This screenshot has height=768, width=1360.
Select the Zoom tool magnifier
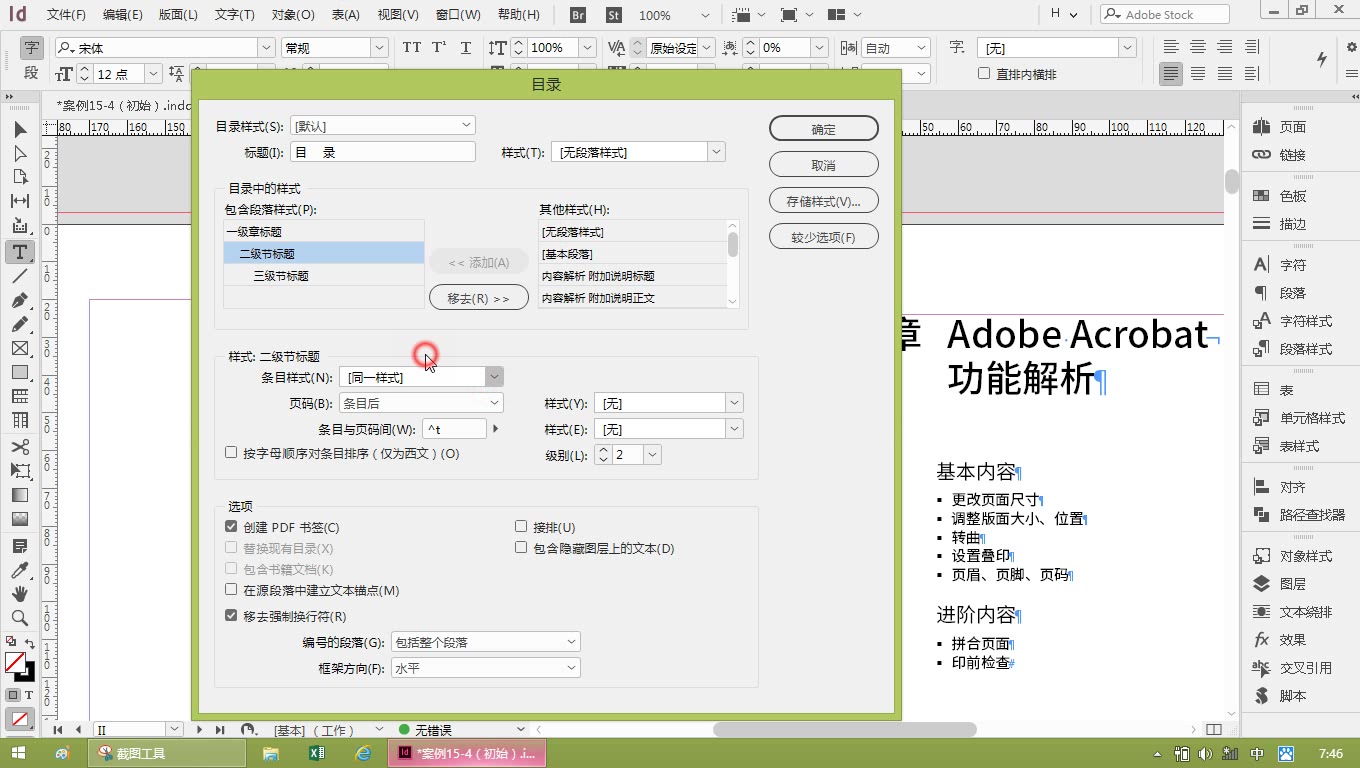(19, 618)
